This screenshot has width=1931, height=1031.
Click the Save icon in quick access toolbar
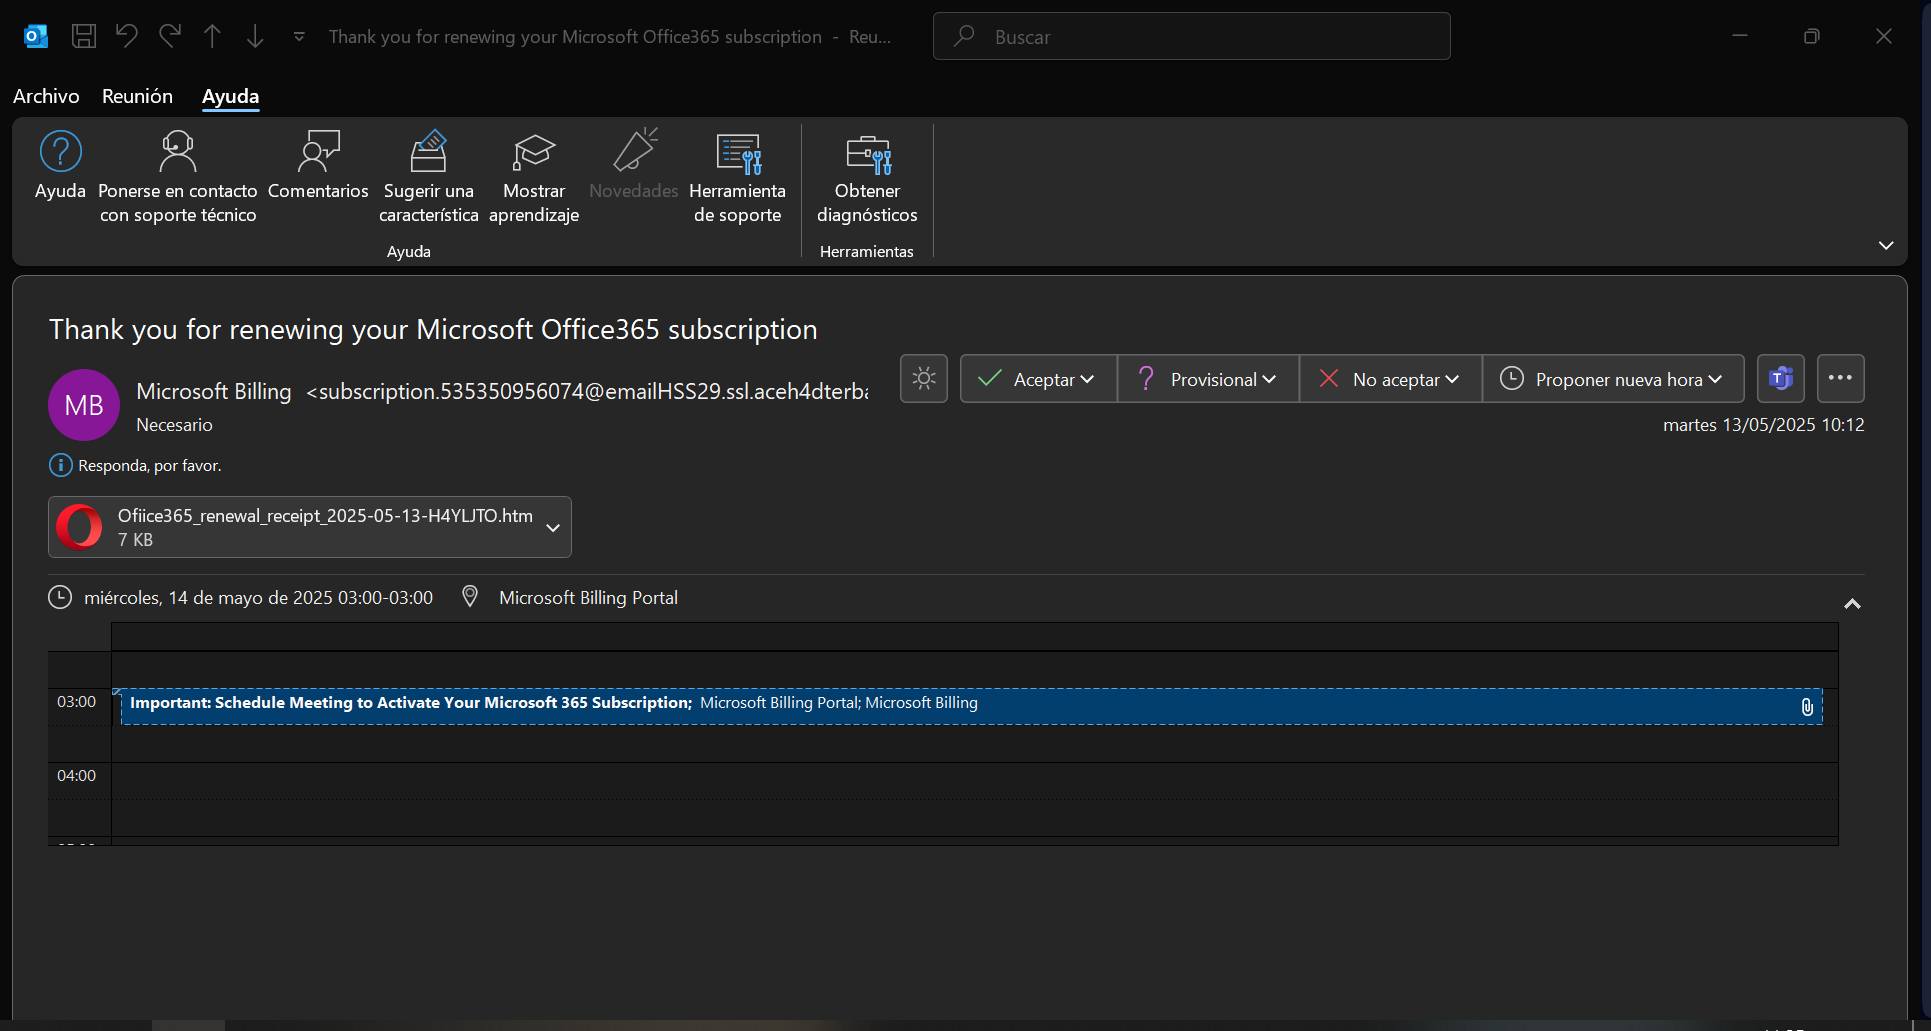(84, 37)
